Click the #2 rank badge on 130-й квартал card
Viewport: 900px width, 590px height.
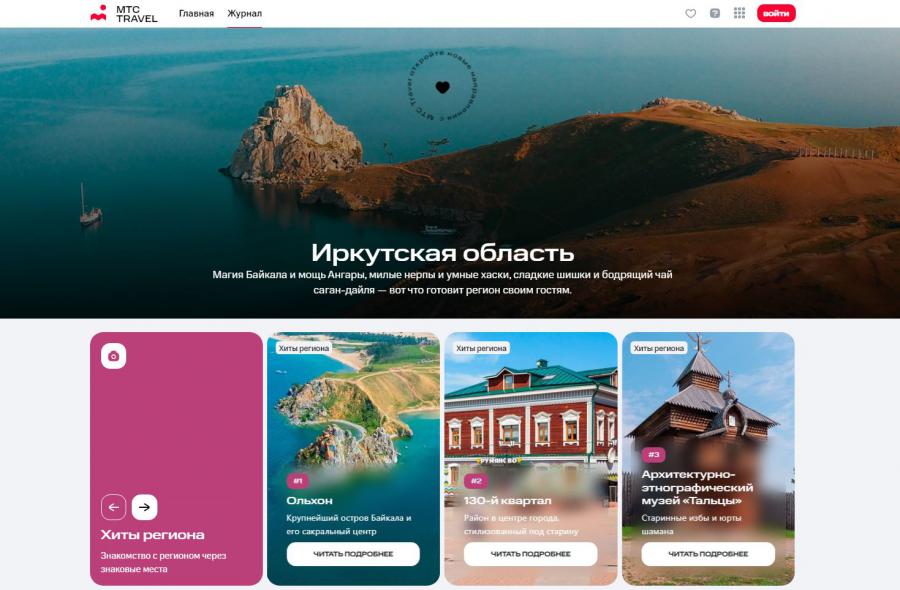(x=476, y=481)
